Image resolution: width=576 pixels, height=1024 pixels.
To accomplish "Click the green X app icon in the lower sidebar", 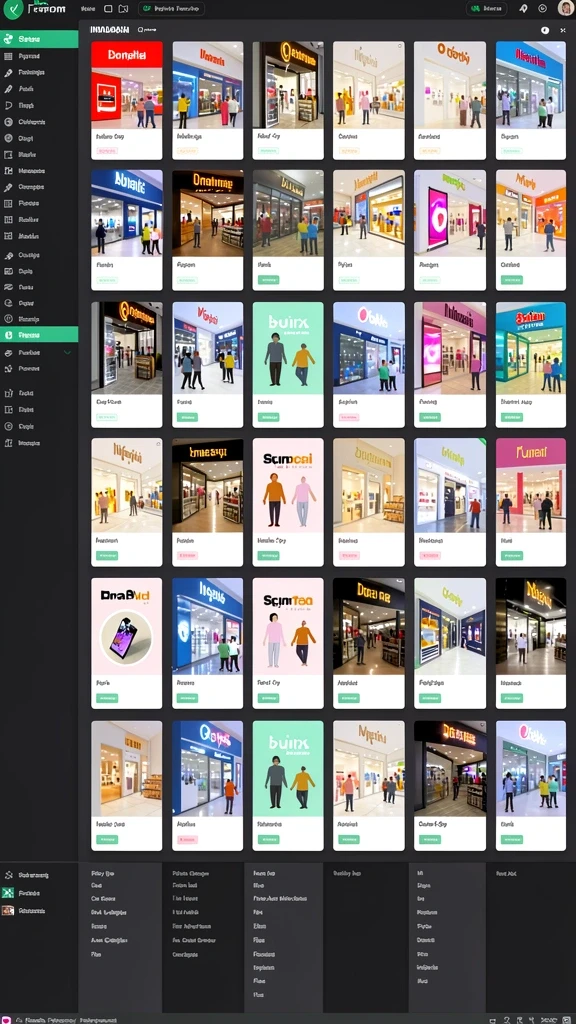I will tap(8, 893).
